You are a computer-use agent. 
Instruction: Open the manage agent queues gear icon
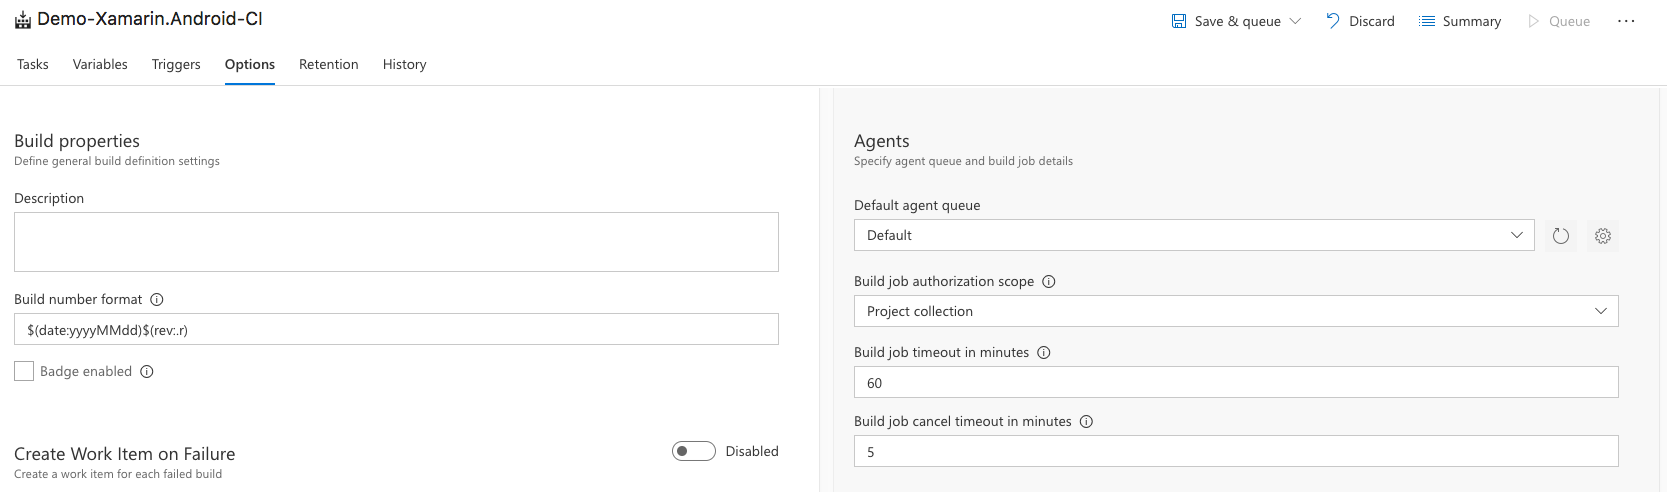1603,236
